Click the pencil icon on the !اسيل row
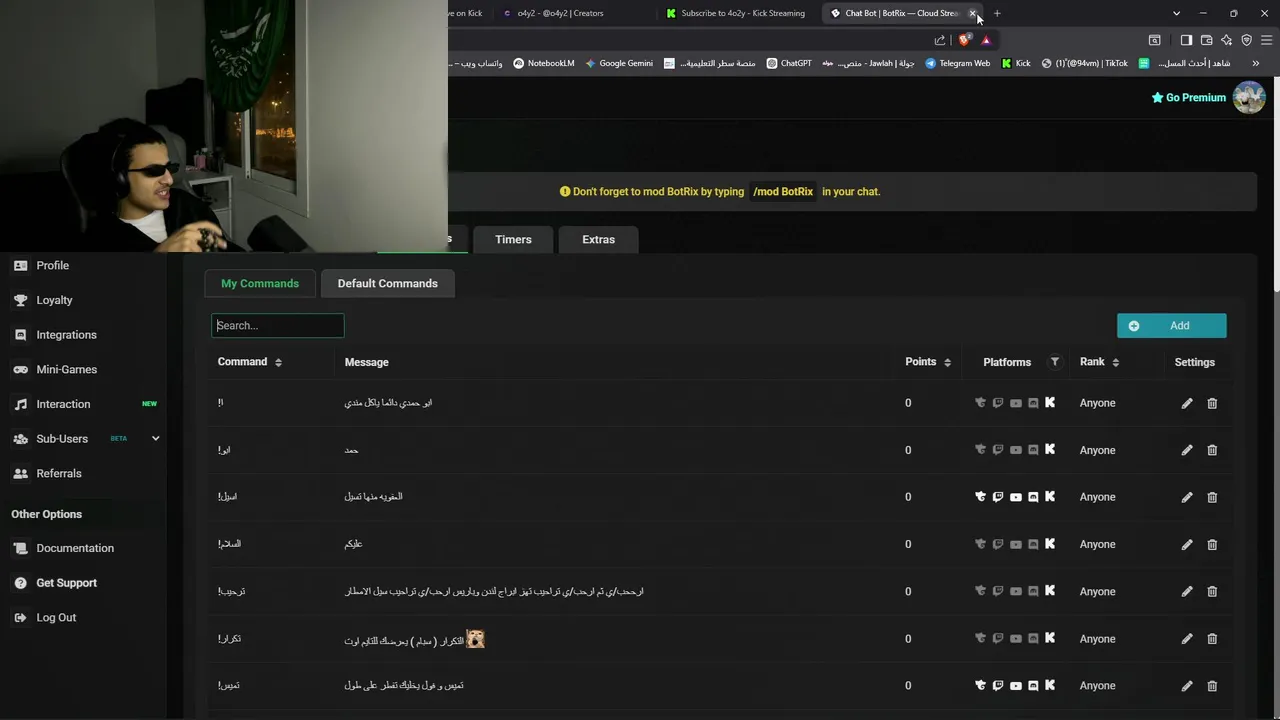Image resolution: width=1280 pixels, height=720 pixels. (x=1187, y=497)
